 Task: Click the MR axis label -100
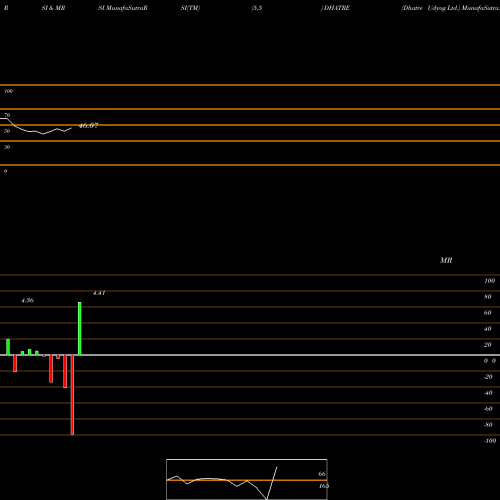point(490,441)
